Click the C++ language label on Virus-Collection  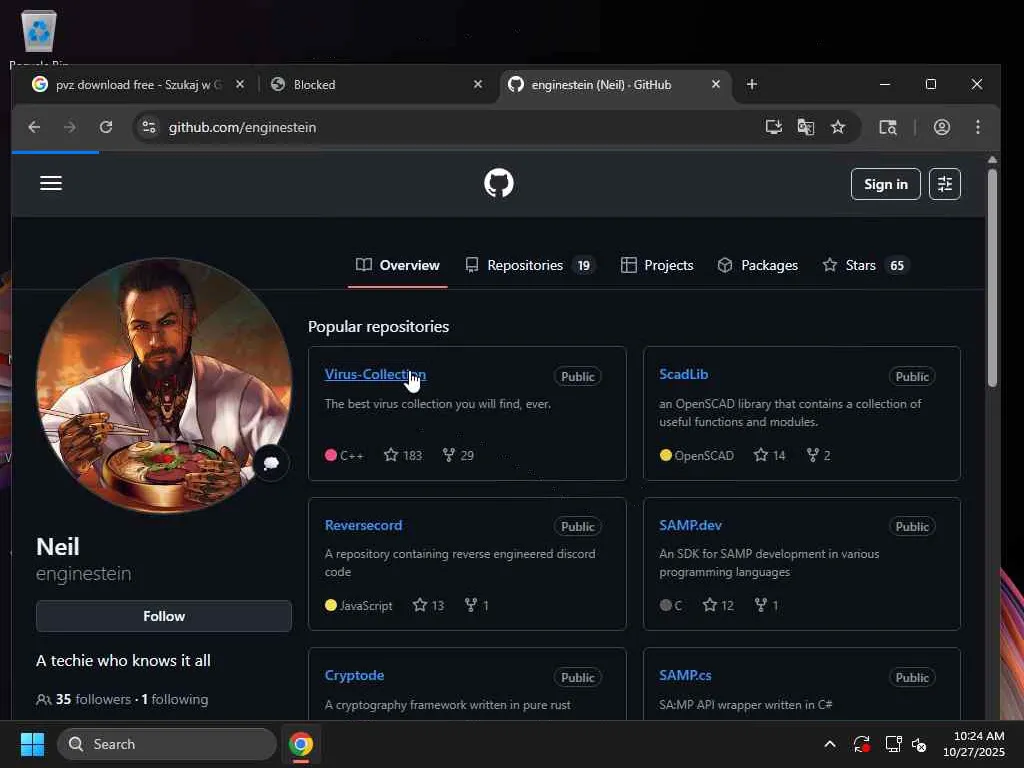pos(344,455)
